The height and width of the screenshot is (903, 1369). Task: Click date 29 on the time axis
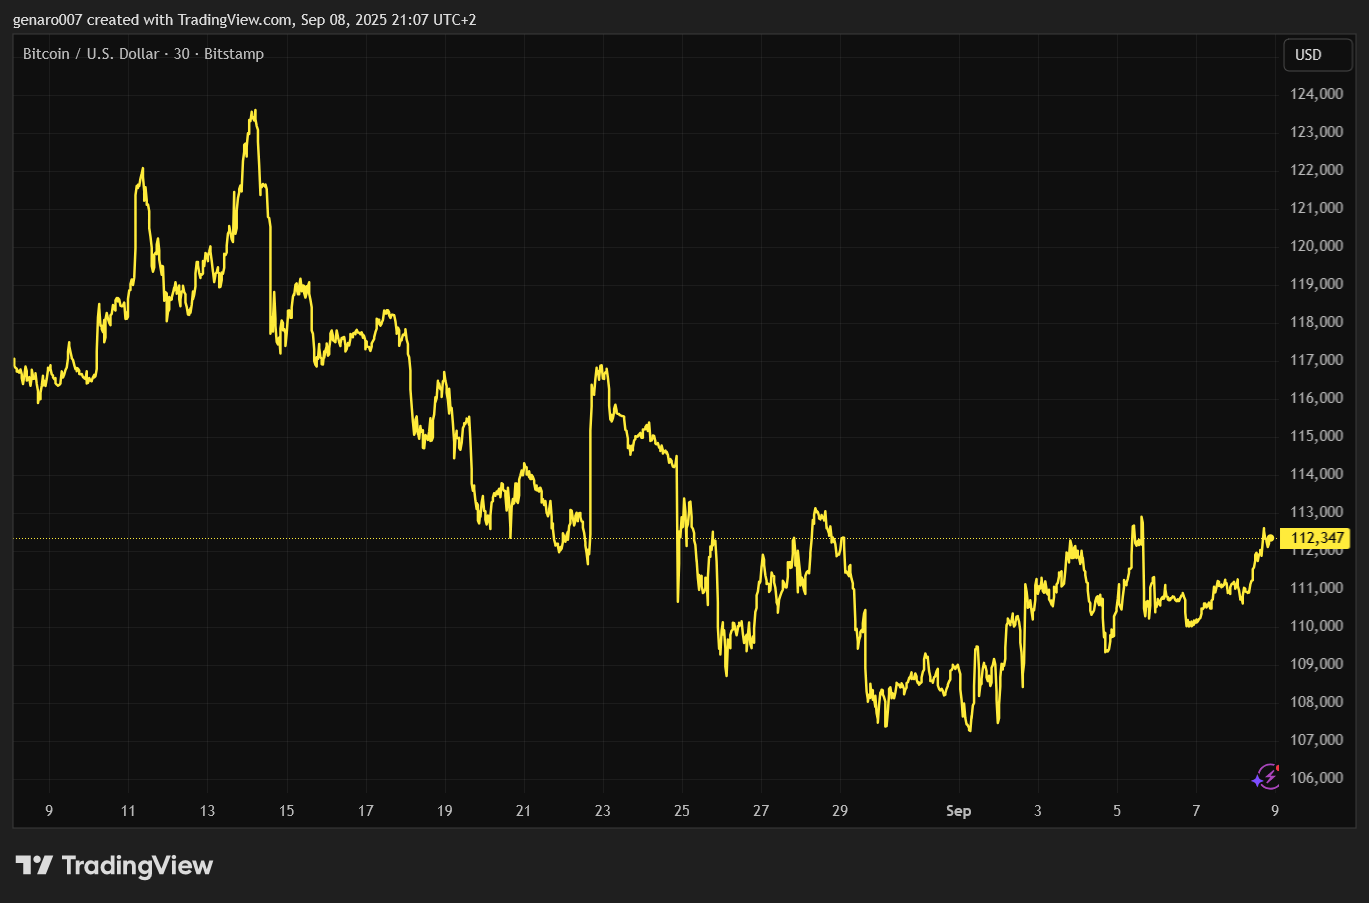point(840,811)
